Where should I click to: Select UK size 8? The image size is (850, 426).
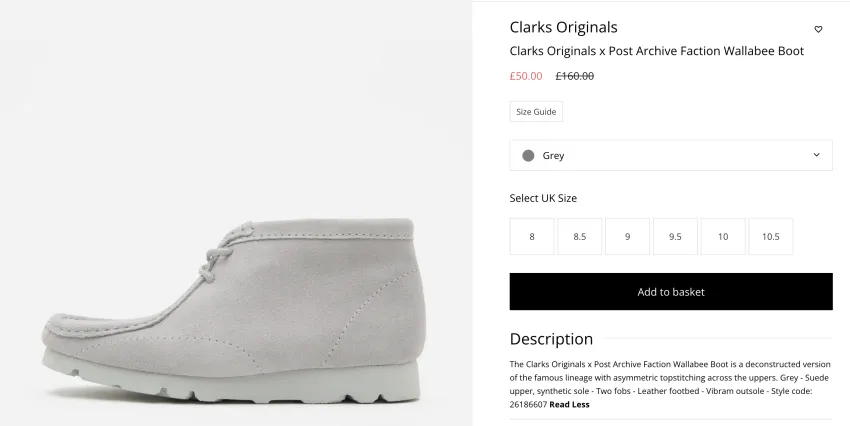[532, 236]
